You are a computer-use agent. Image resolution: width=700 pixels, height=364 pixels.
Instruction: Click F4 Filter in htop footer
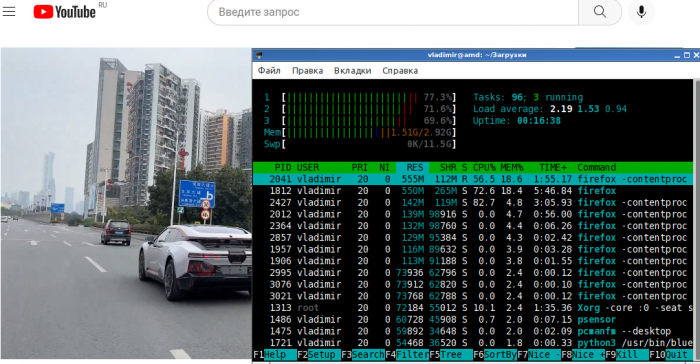pos(407,355)
